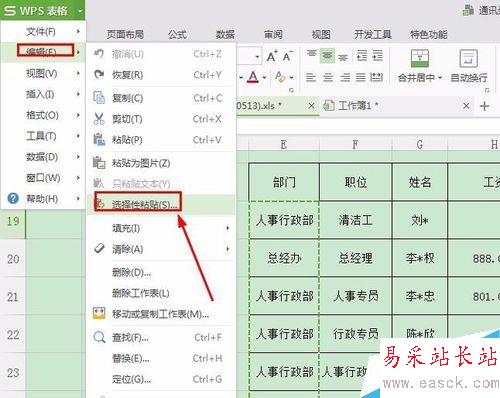
Task: Click the increase indent icon
Action: 377,56
